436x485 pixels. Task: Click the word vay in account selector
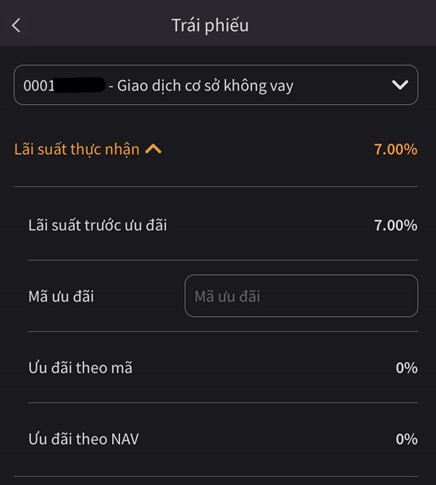pos(282,87)
